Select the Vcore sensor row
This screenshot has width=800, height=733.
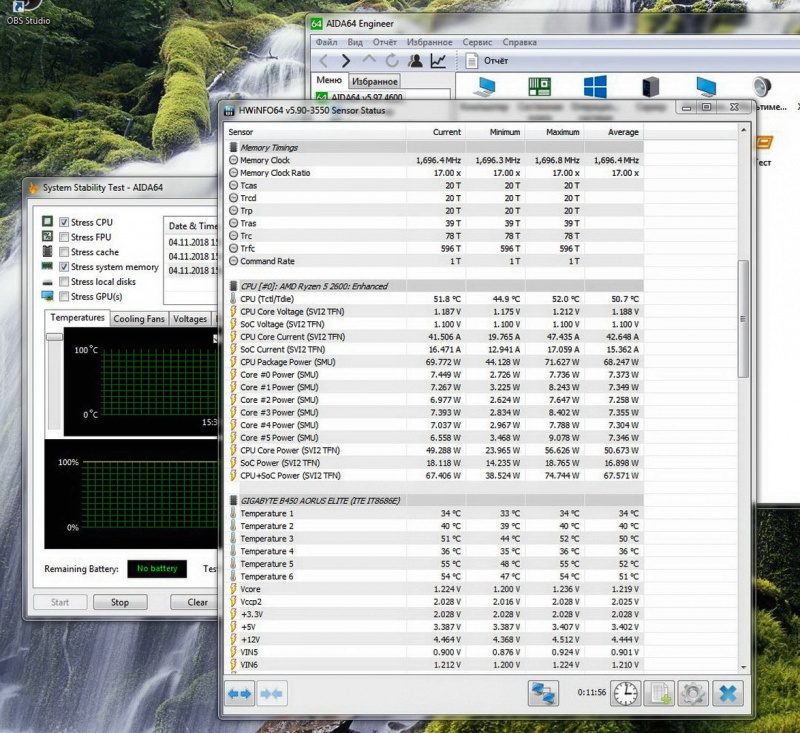pos(435,589)
